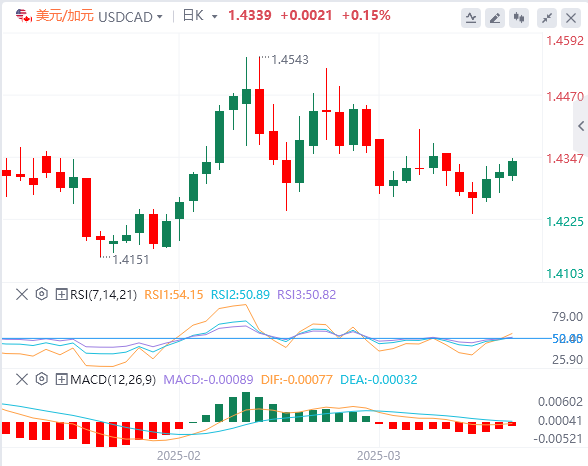Screen dimensions: 588x466
Task: Open RSI indicator settings hexagon icon
Action: tap(42, 294)
